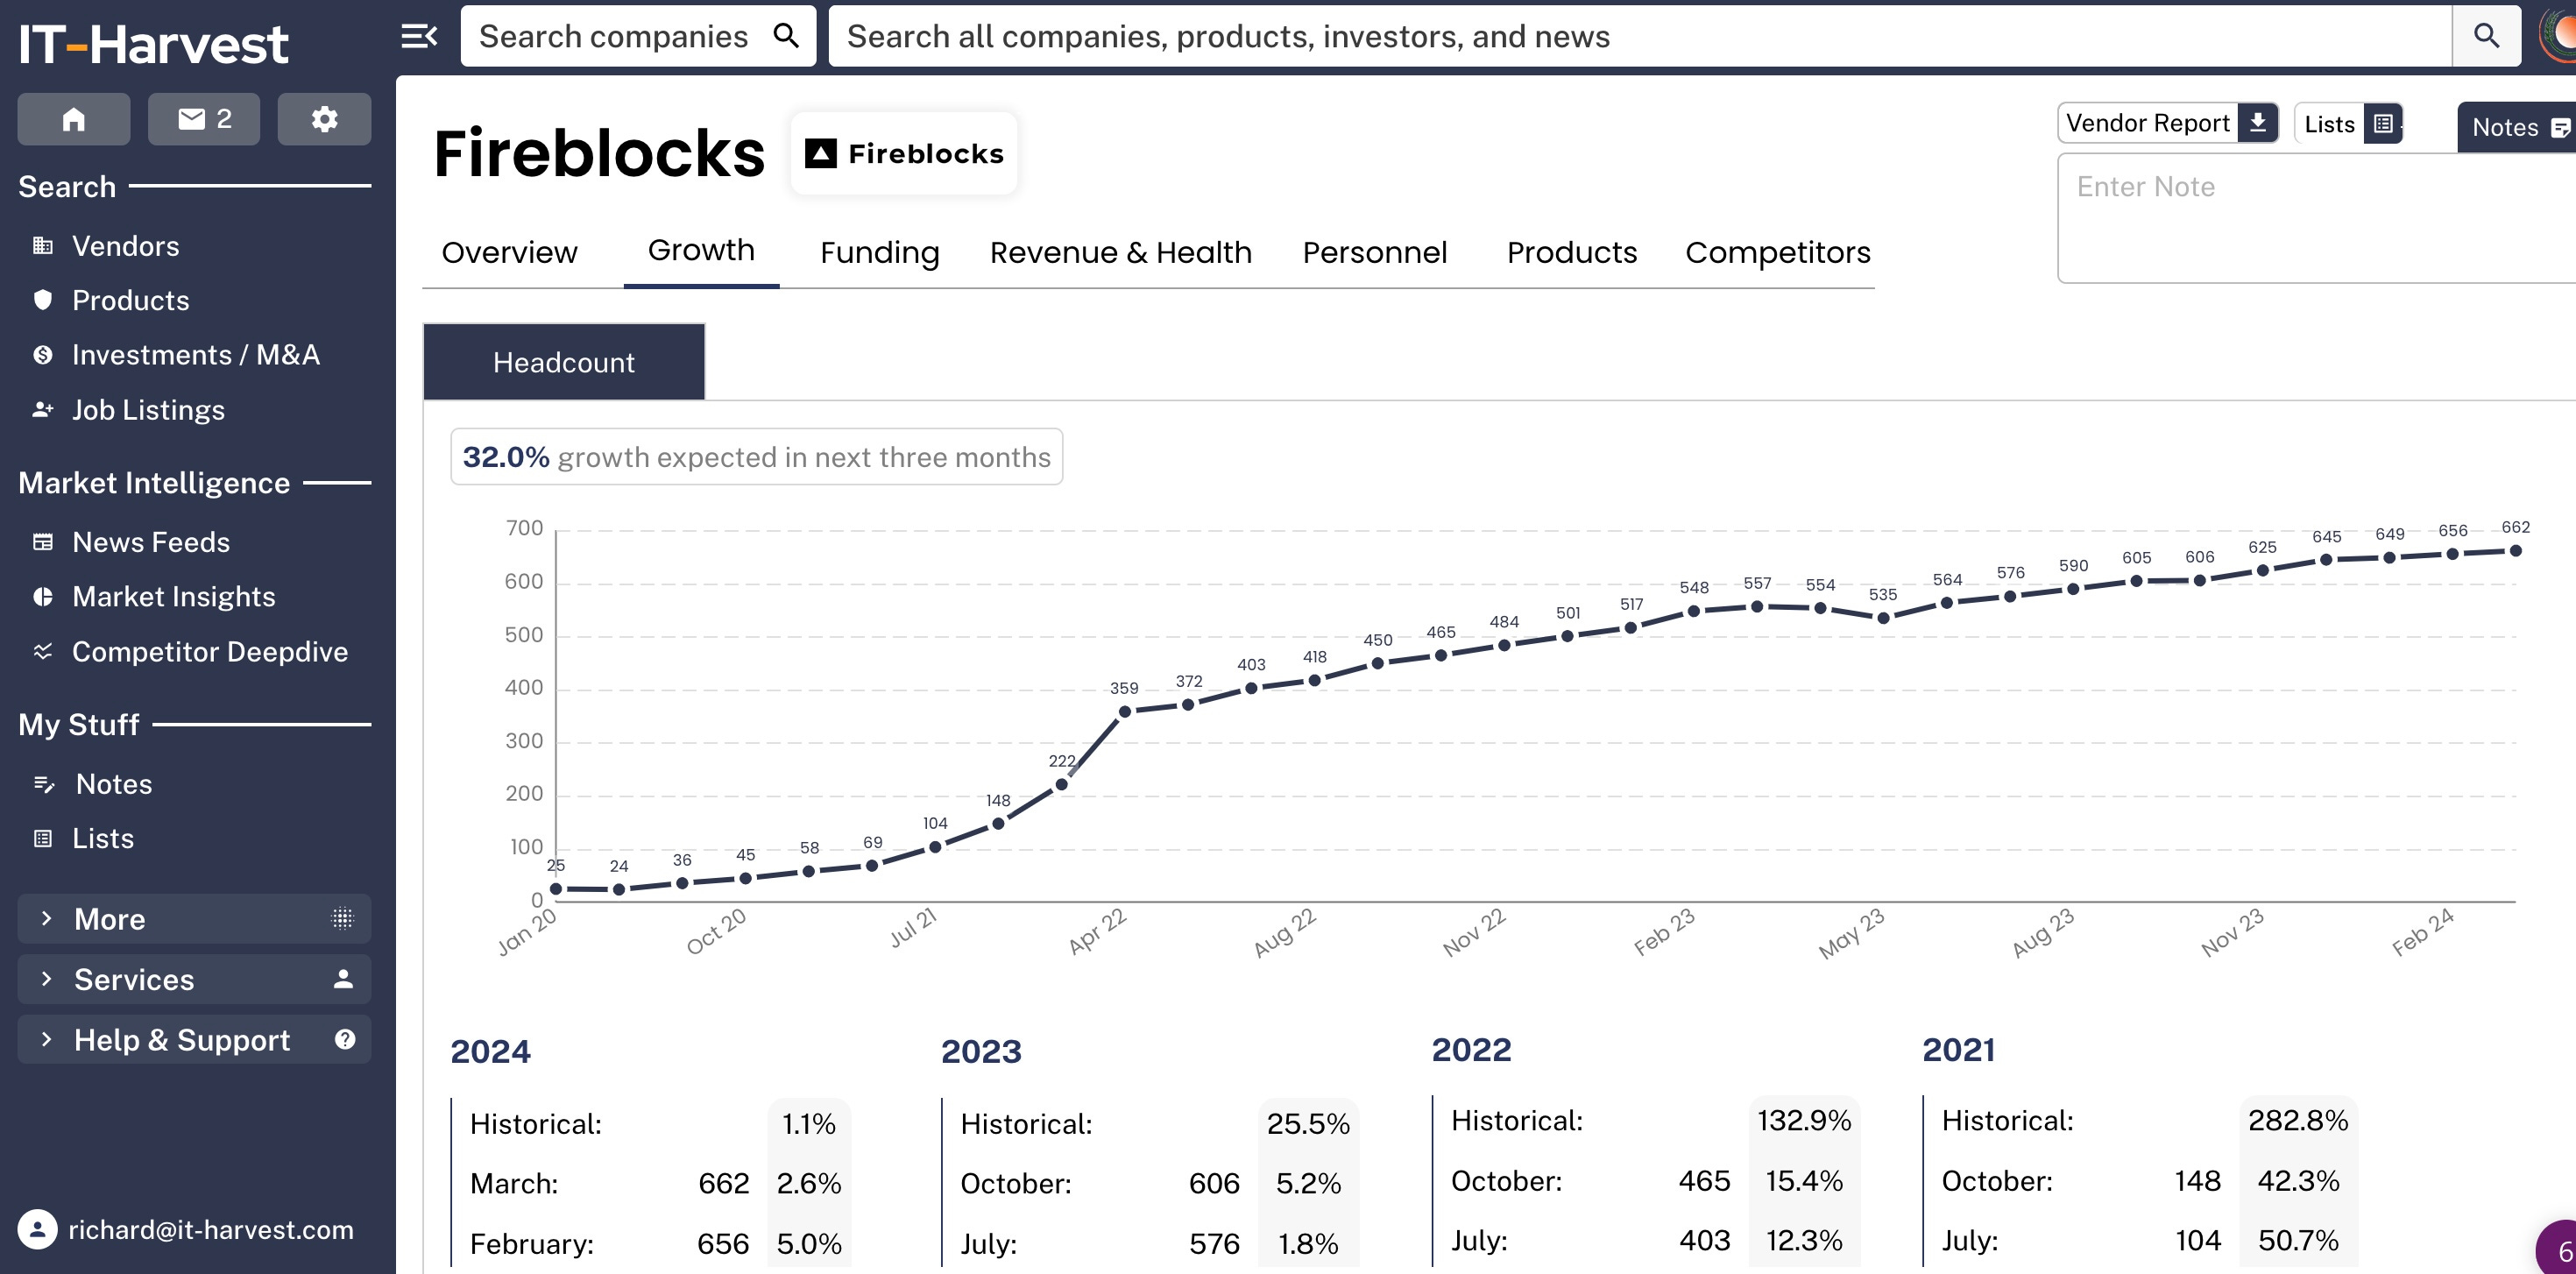
Task: Open settings gear button
Action: tap(324, 119)
